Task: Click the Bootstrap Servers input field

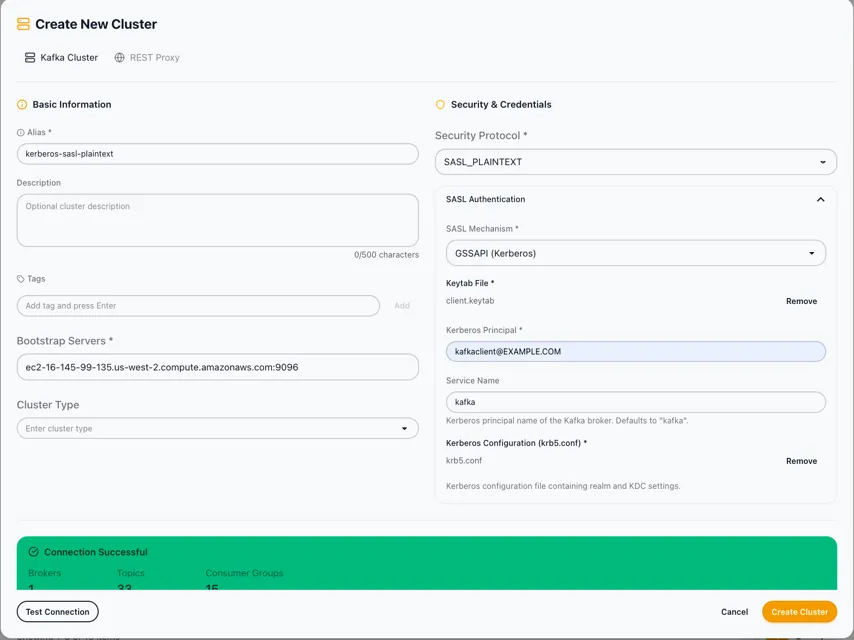Action: (218, 367)
